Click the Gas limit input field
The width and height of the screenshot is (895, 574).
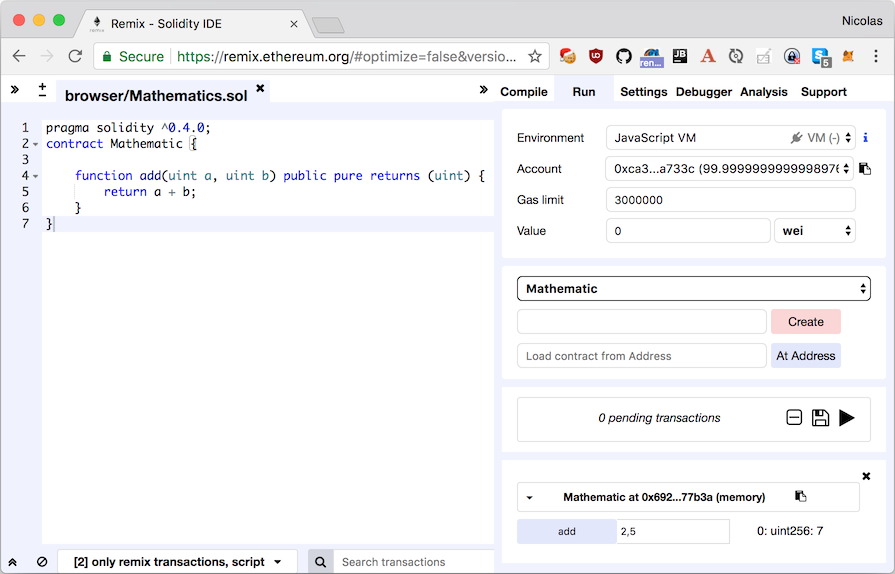tap(730, 200)
